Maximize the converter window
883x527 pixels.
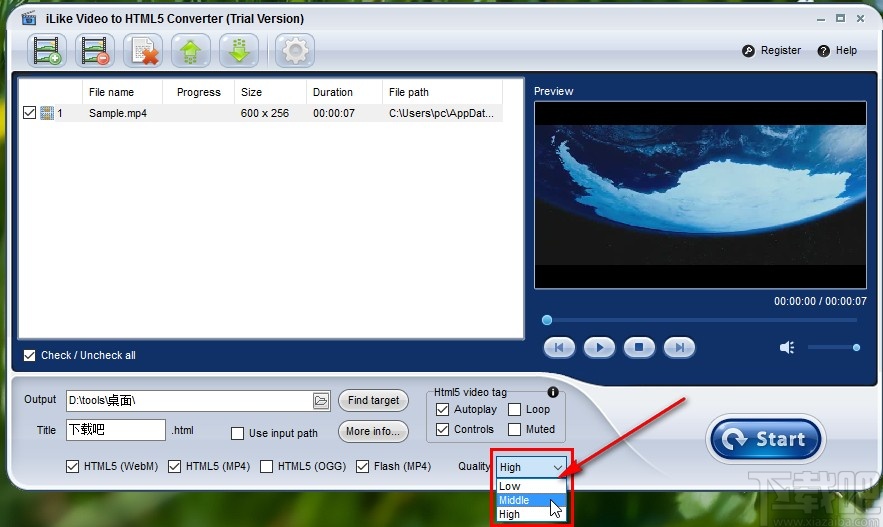tap(840, 19)
